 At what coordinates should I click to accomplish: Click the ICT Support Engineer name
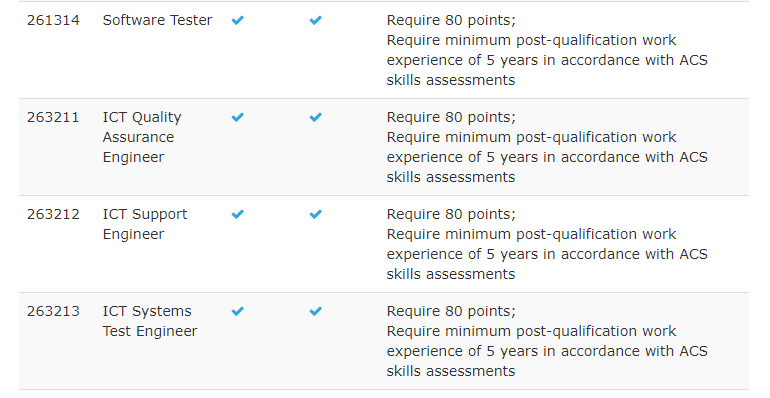click(145, 224)
